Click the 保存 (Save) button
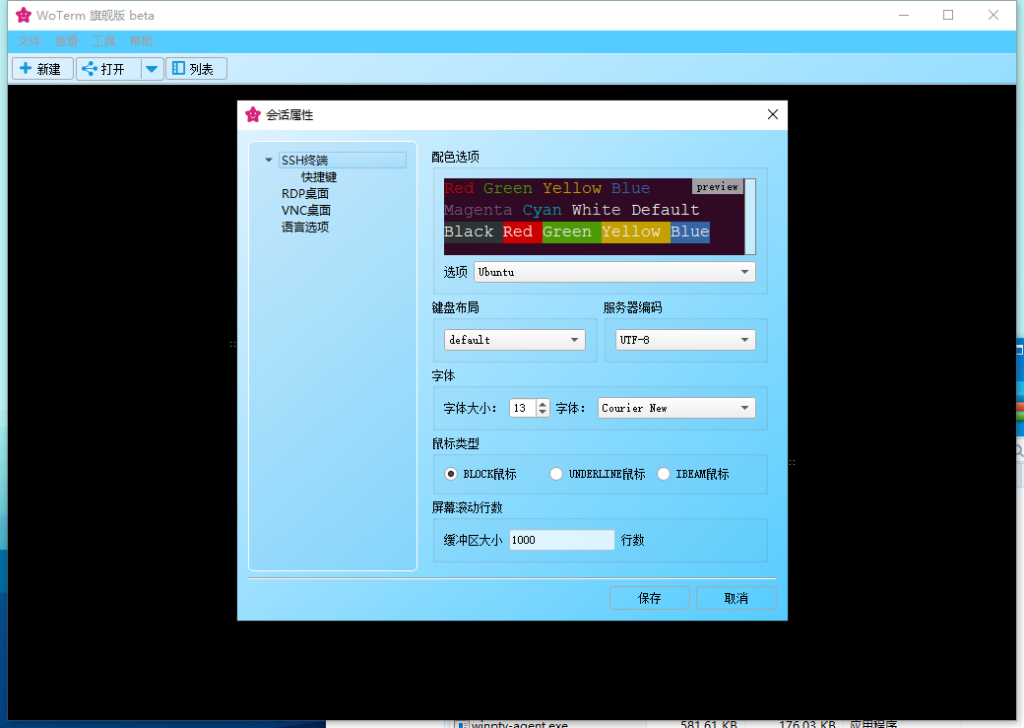Screen dimensions: 1024x728 click(649, 598)
